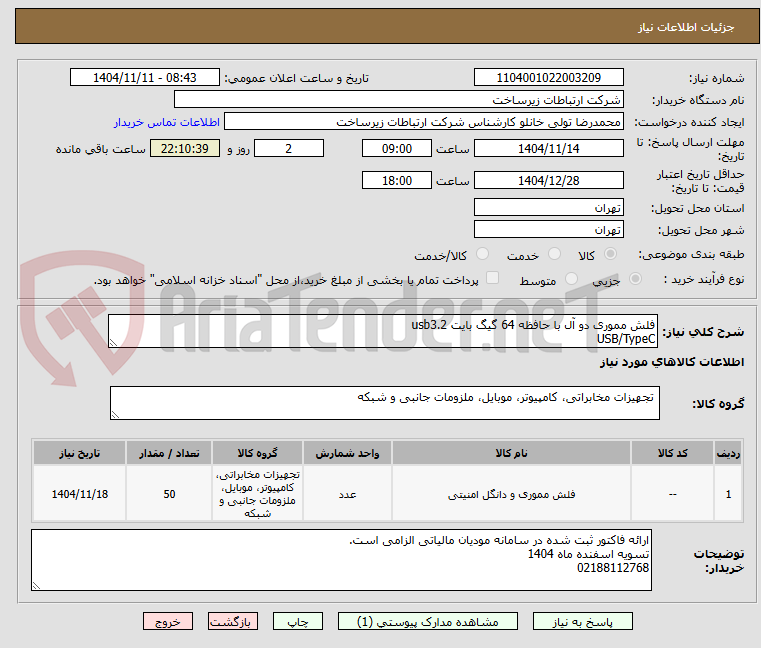Click the پاسخ به نیاز button
The width and height of the screenshot is (761, 648).
[582, 621]
